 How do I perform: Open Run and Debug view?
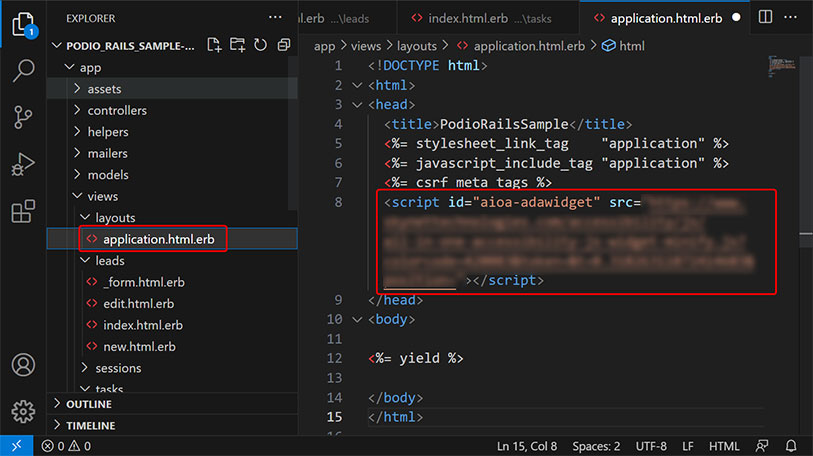click(22, 164)
